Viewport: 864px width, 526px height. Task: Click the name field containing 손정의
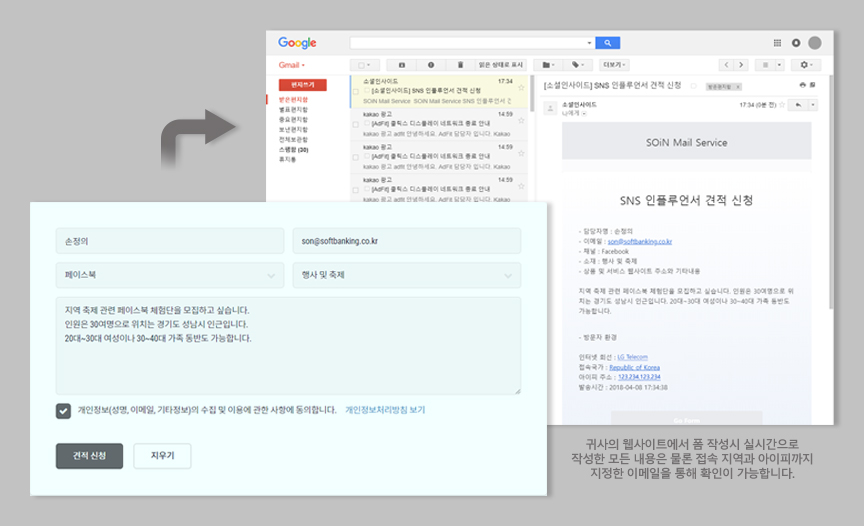coord(170,241)
